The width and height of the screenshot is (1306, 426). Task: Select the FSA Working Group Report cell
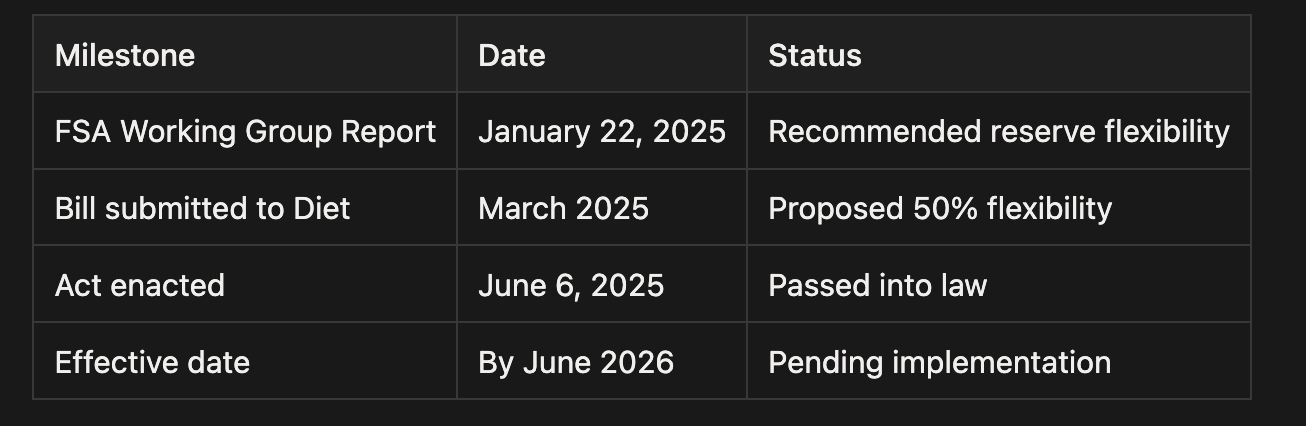(245, 132)
